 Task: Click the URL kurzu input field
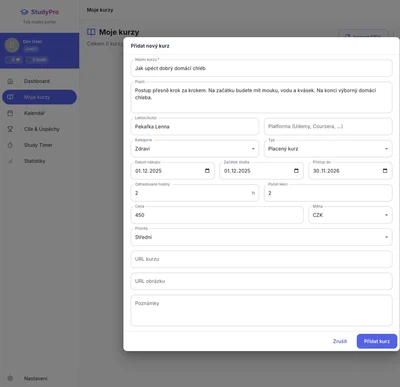tap(261, 259)
